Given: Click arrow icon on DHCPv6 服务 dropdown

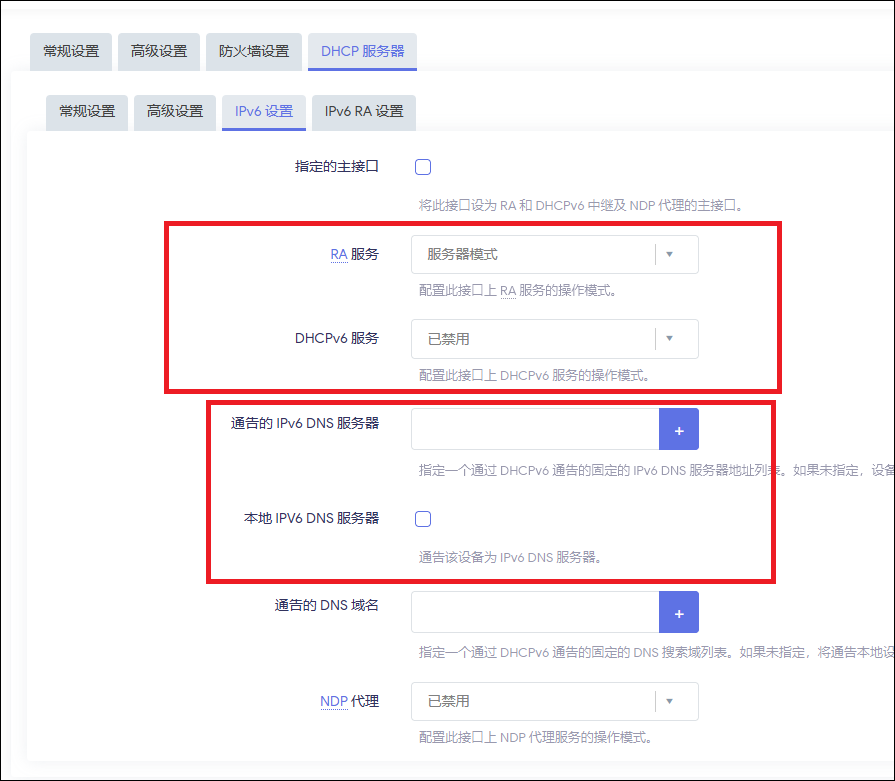Looking at the screenshot, I should [x=670, y=339].
